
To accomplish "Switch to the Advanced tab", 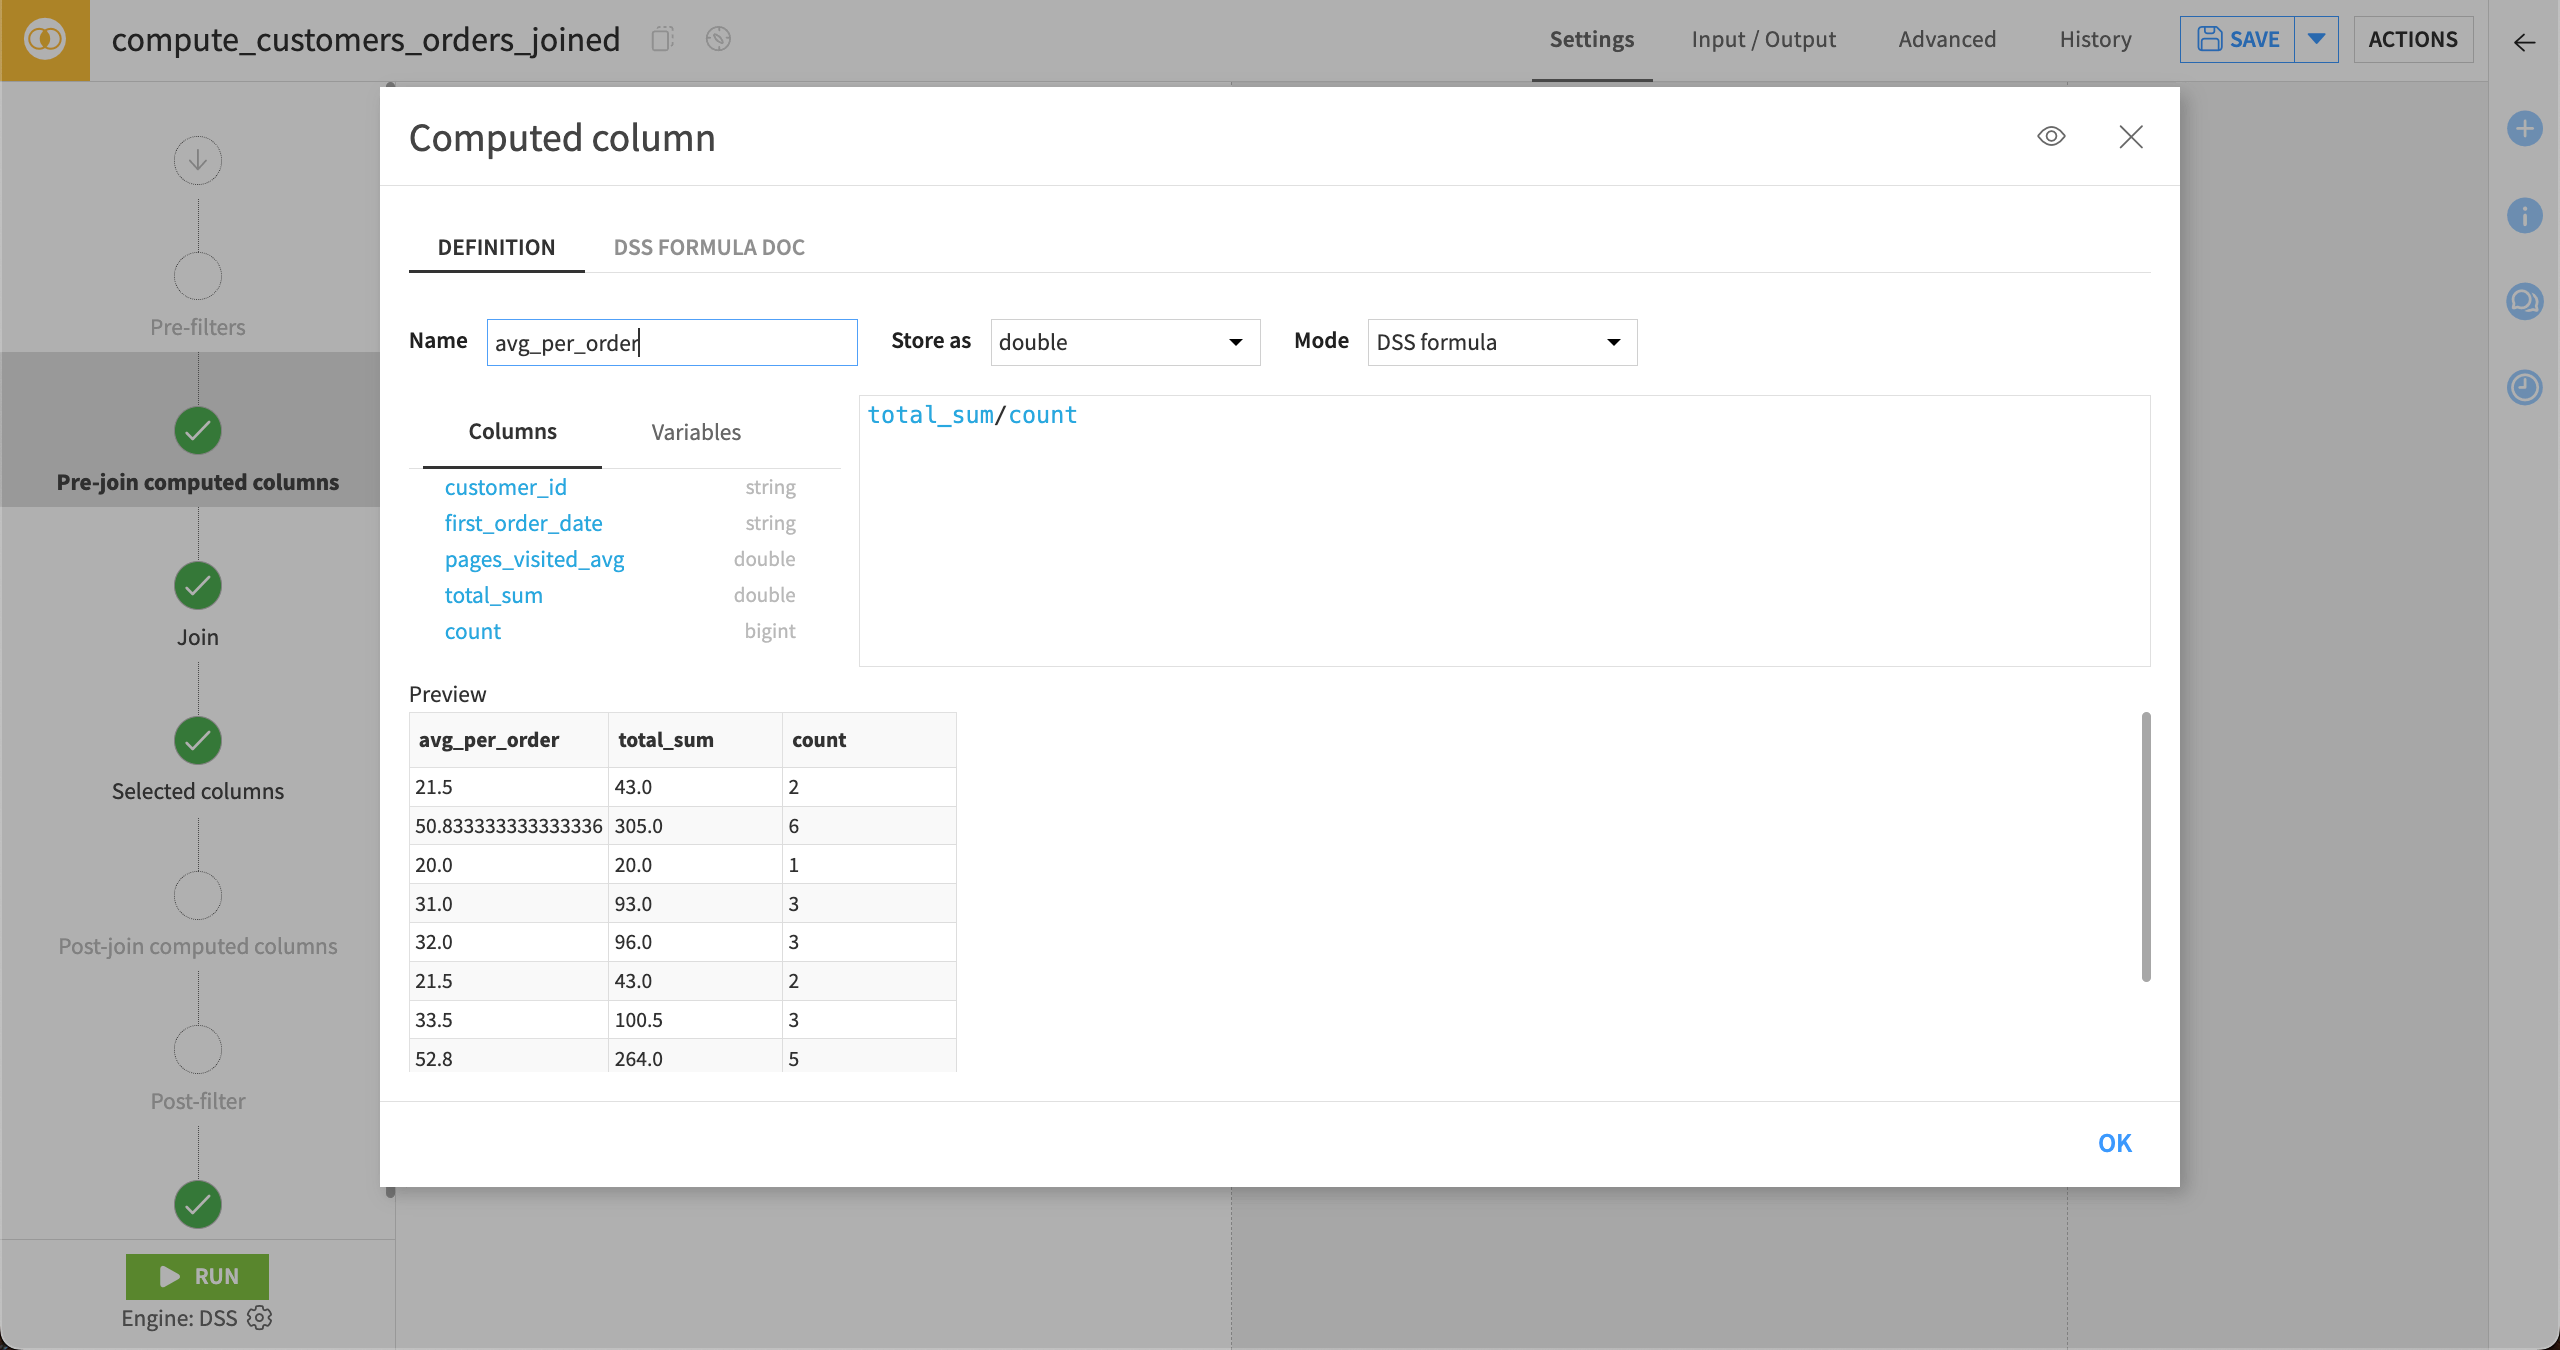I will tap(1947, 40).
